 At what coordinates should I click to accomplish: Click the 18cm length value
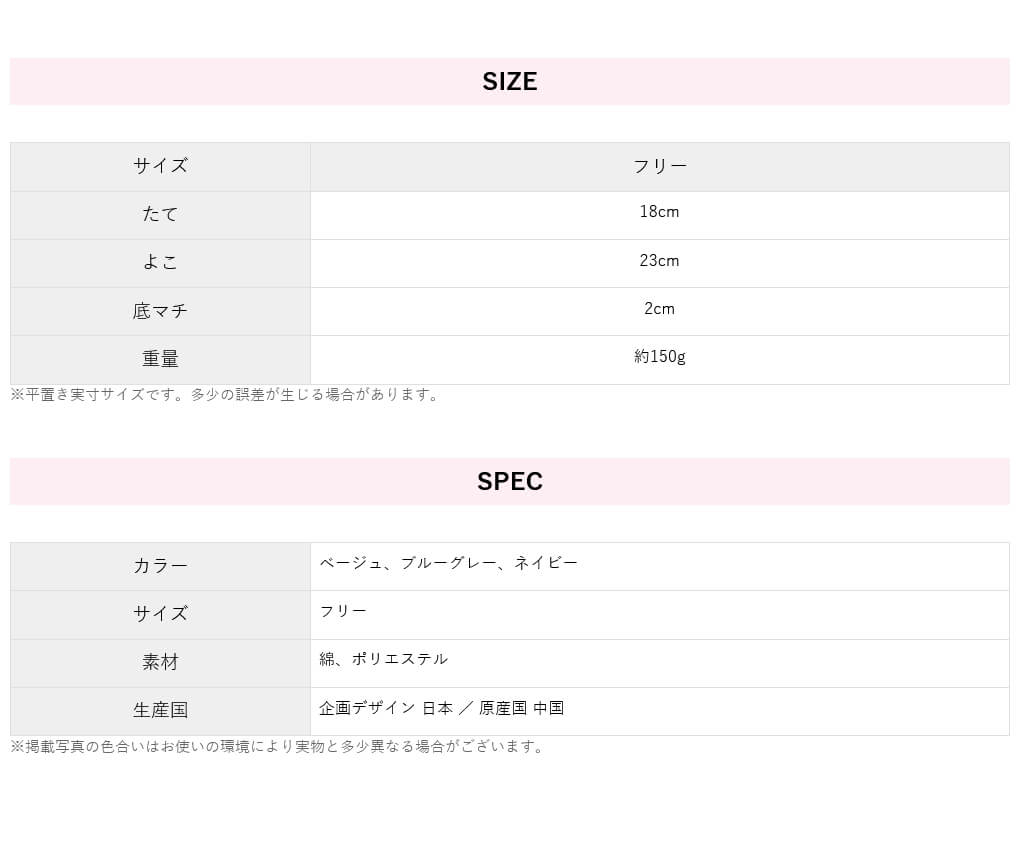pyautogui.click(x=659, y=212)
